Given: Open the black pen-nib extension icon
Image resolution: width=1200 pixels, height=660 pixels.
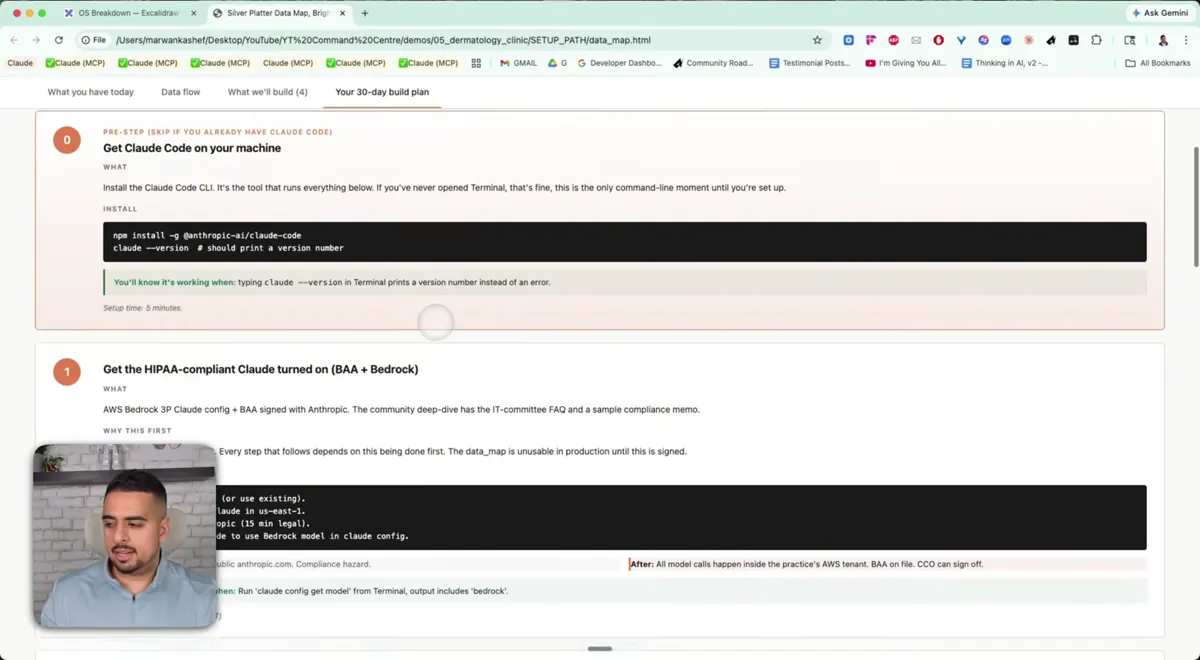Looking at the screenshot, I should coord(1051,40).
